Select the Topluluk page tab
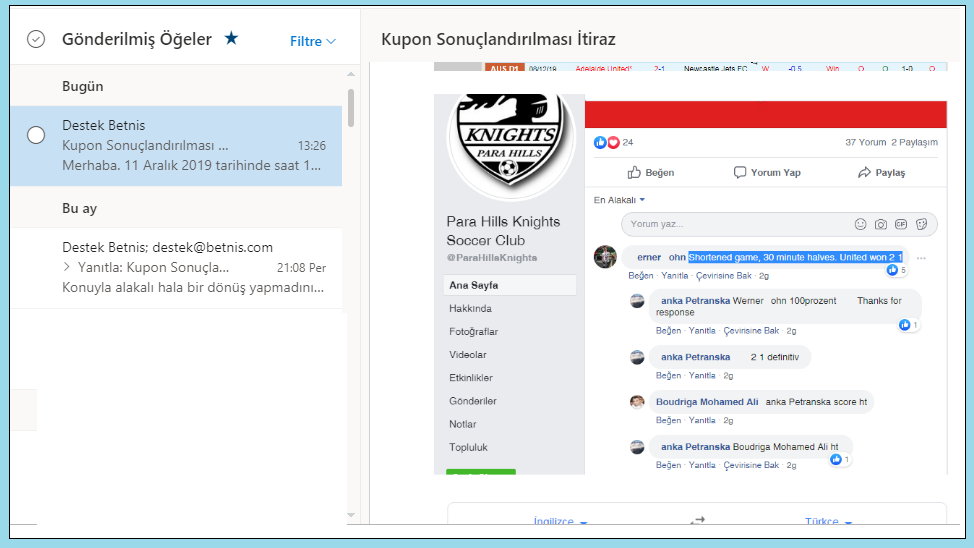974x548 pixels. tap(468, 447)
